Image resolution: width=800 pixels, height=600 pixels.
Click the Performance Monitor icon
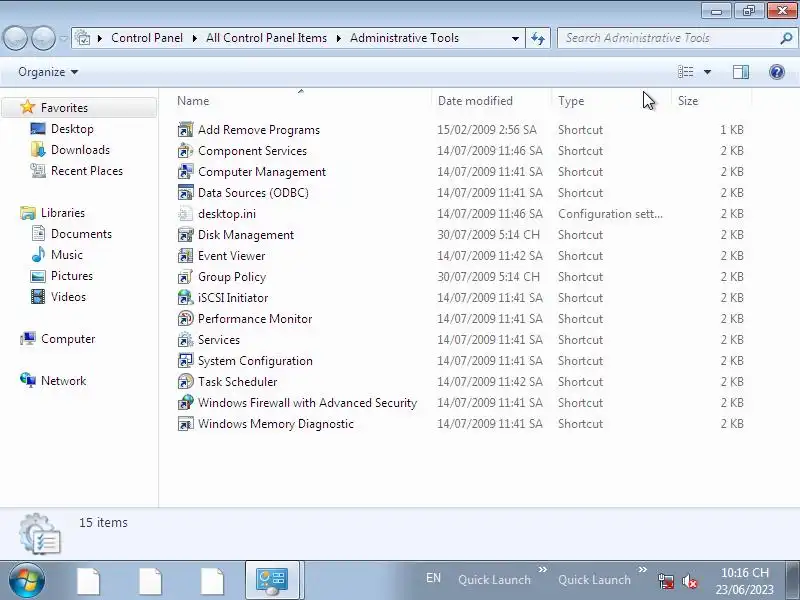click(x=185, y=318)
